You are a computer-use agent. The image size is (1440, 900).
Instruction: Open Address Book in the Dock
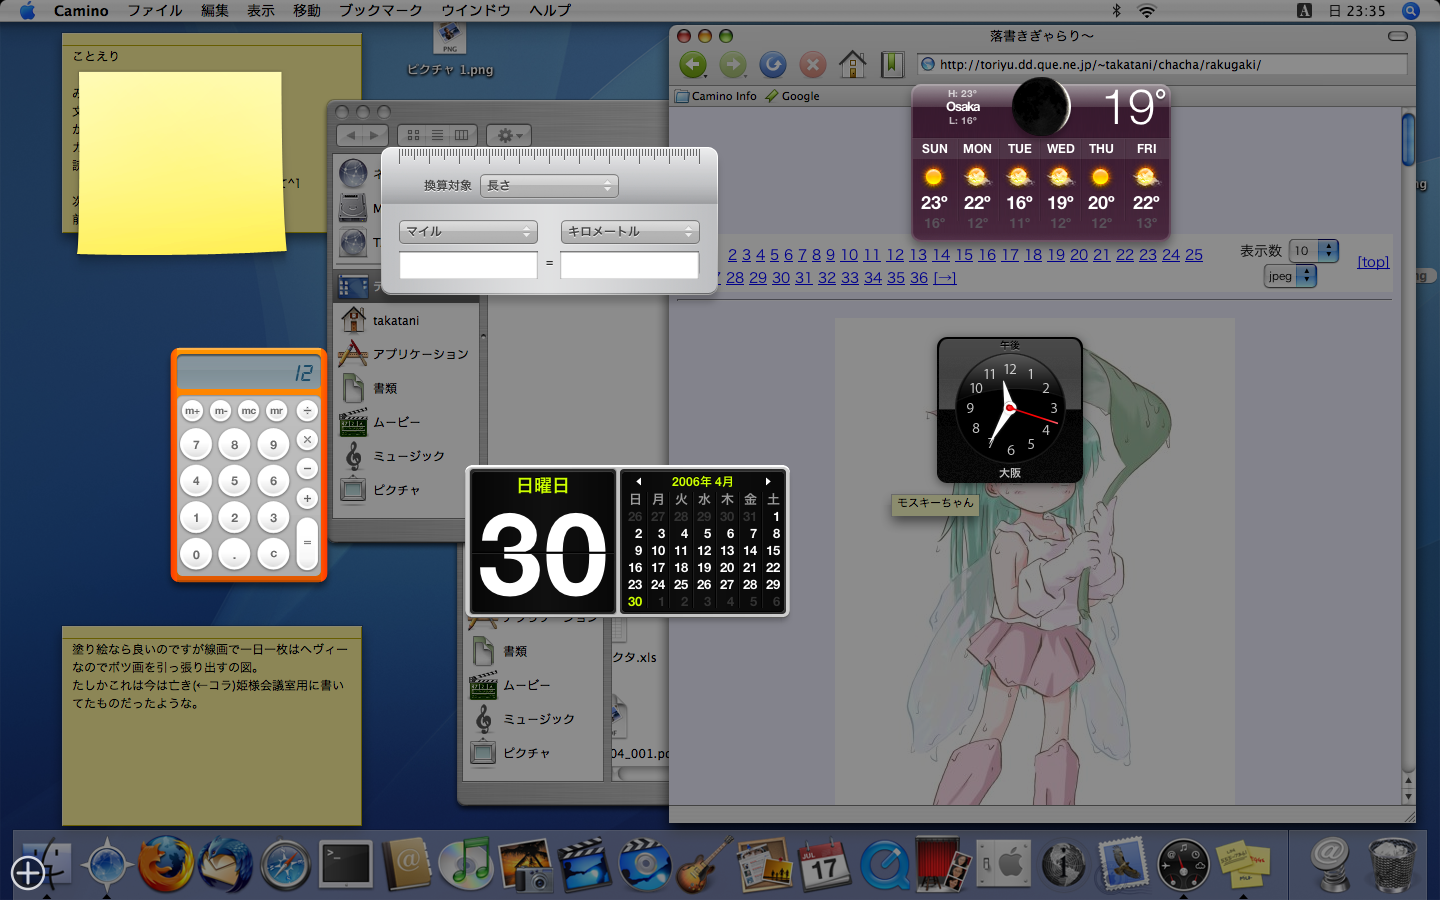(x=406, y=864)
